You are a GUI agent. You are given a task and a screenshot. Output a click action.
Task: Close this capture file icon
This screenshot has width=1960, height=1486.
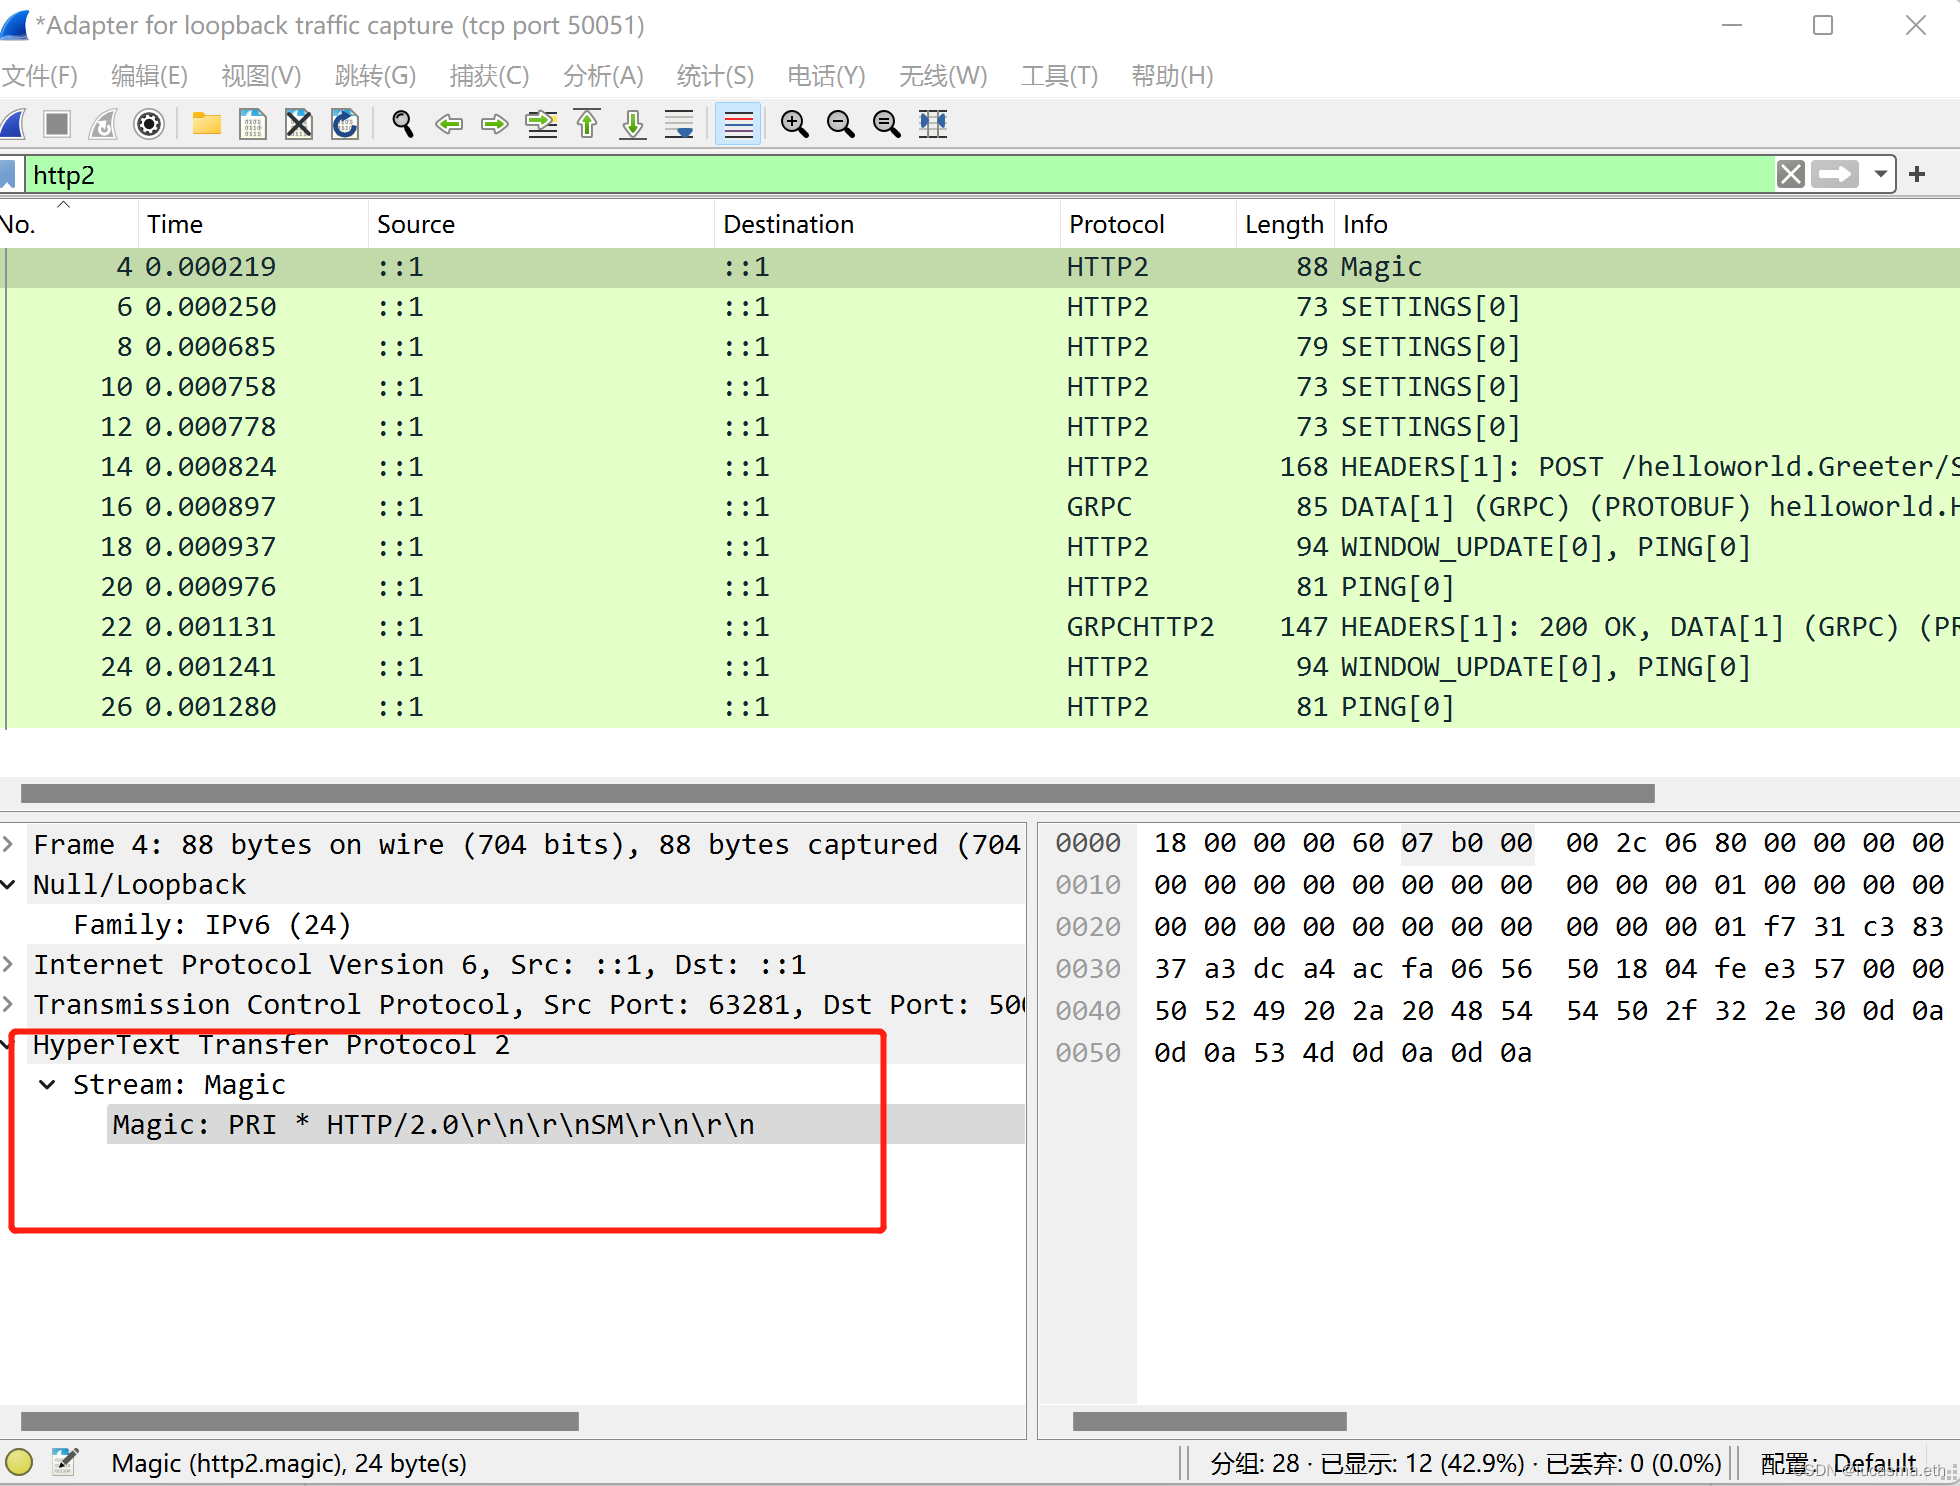tap(299, 124)
